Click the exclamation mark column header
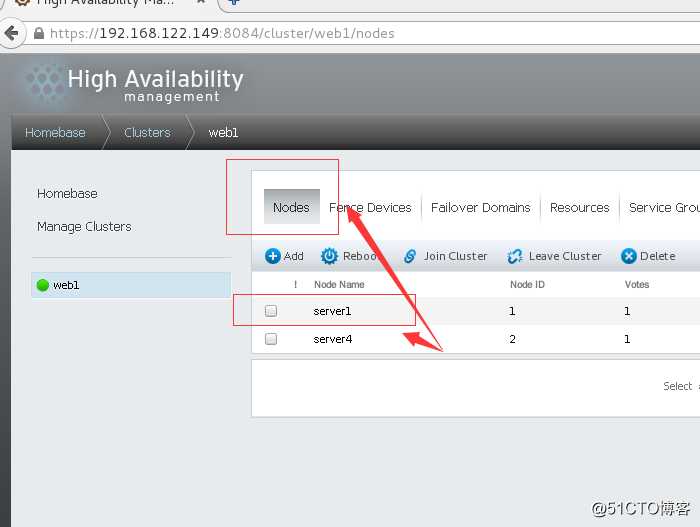700x527 pixels. [x=296, y=284]
